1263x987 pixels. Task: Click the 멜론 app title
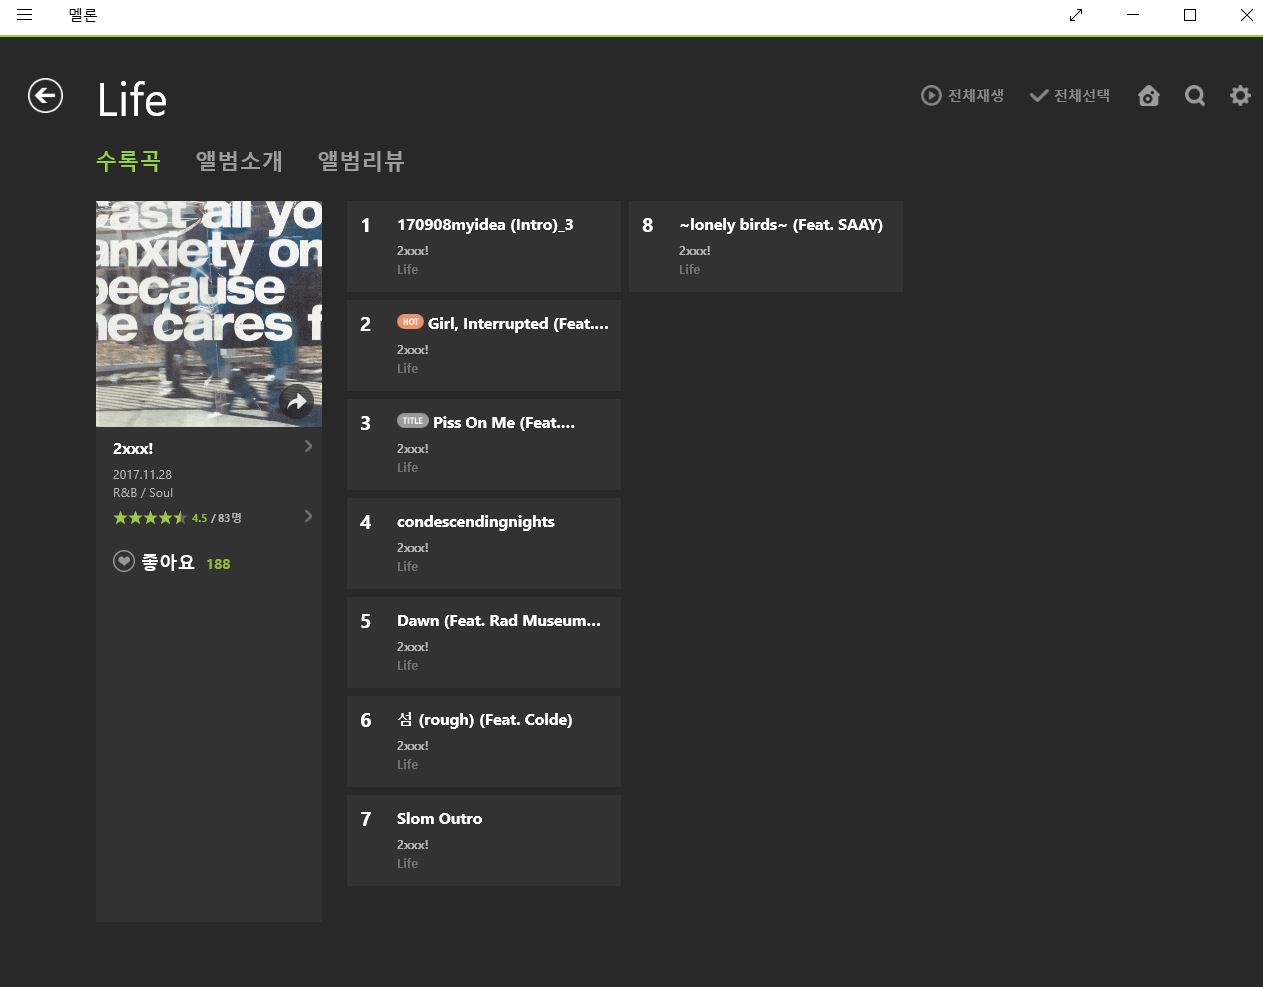point(83,15)
